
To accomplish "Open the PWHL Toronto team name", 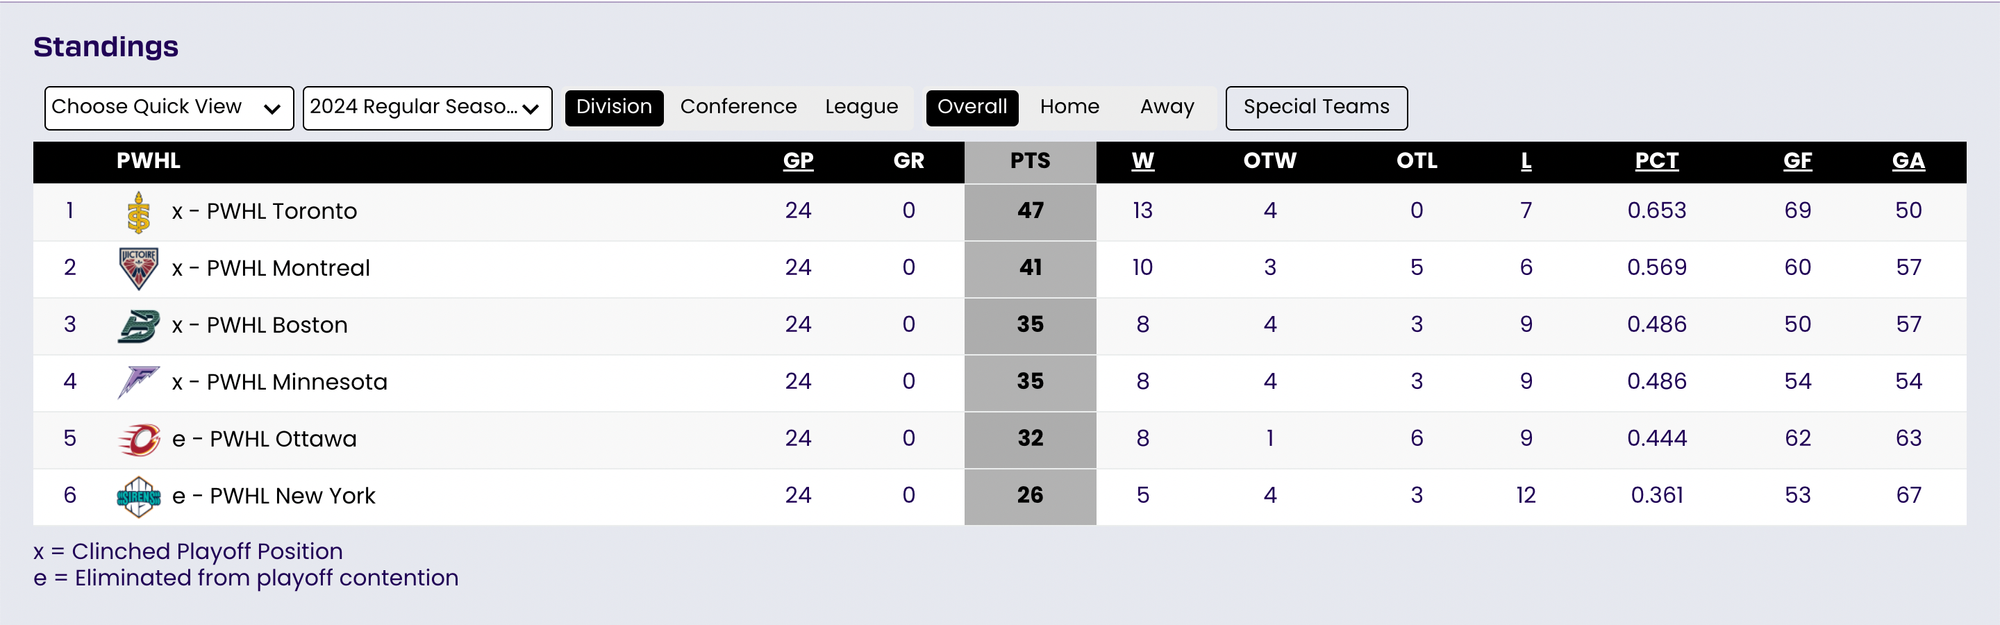I will click(x=281, y=212).
